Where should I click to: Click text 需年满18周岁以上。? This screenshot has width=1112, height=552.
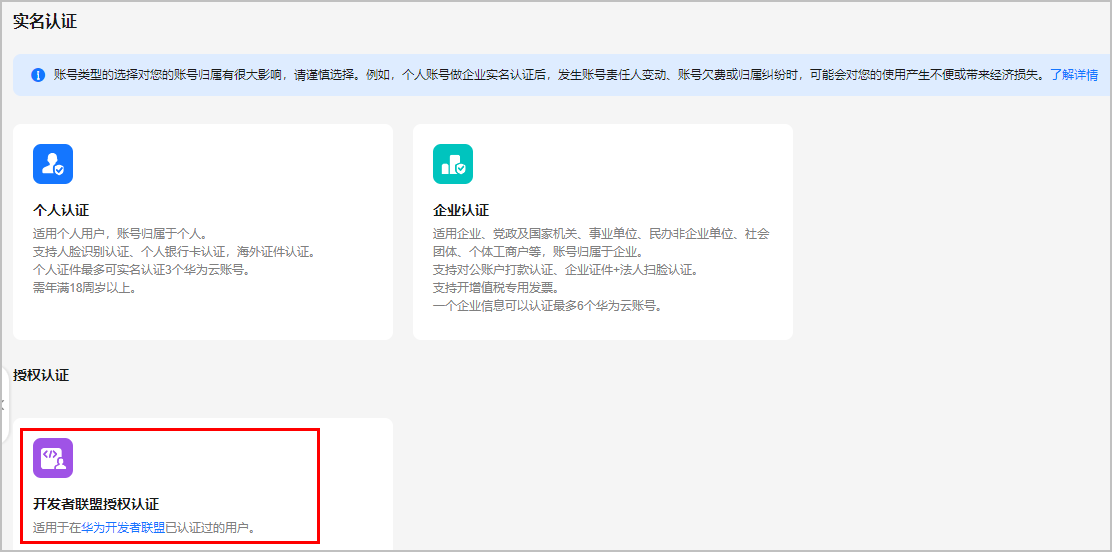coord(84,288)
